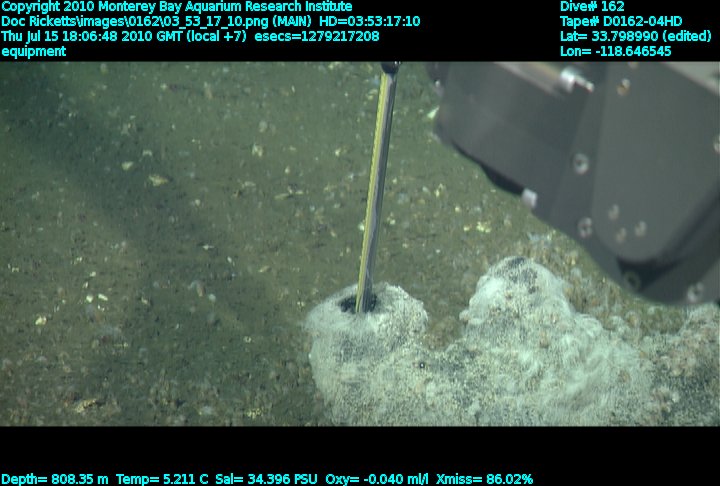Click the 'equipment' label text
The height and width of the screenshot is (486, 720).
coord(34,51)
